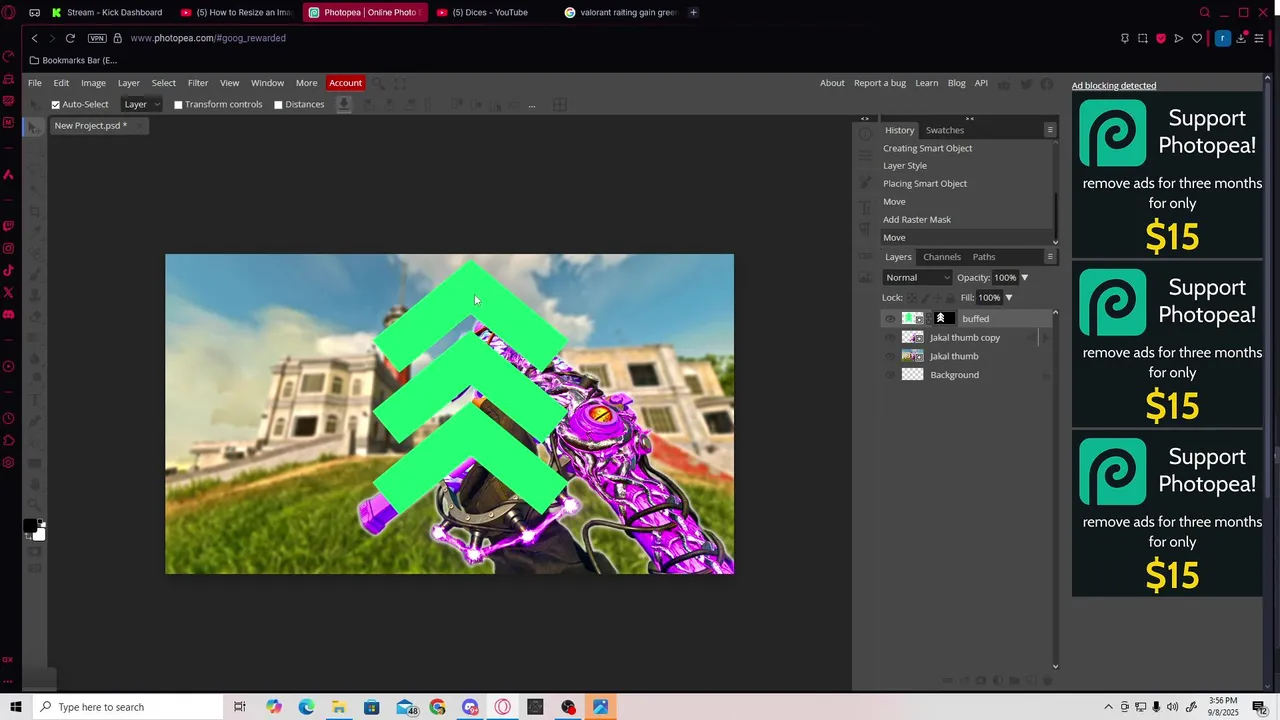Open browser snapshot icon in toolbar
The image size is (1280, 720).
tap(1143, 38)
